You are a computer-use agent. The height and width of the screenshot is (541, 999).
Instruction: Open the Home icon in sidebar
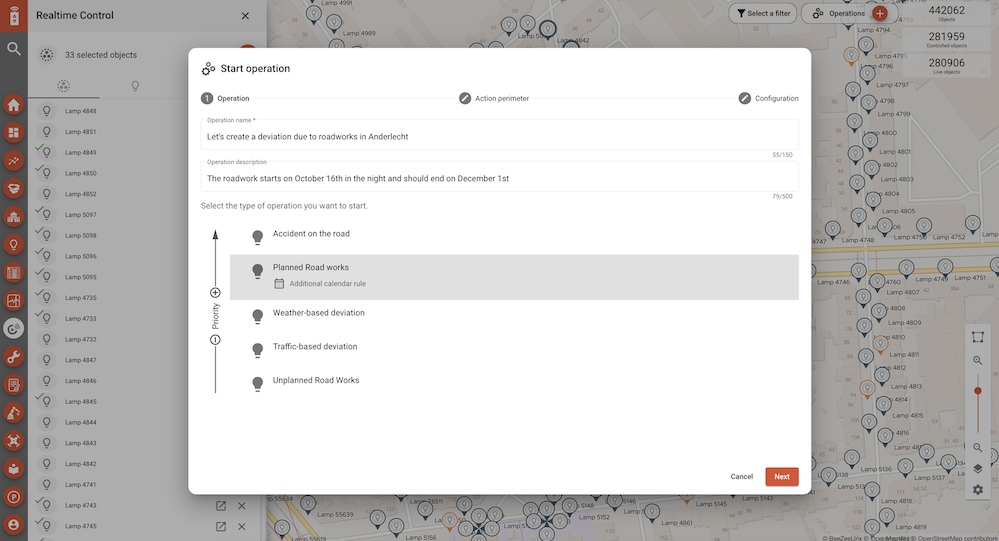pos(14,105)
